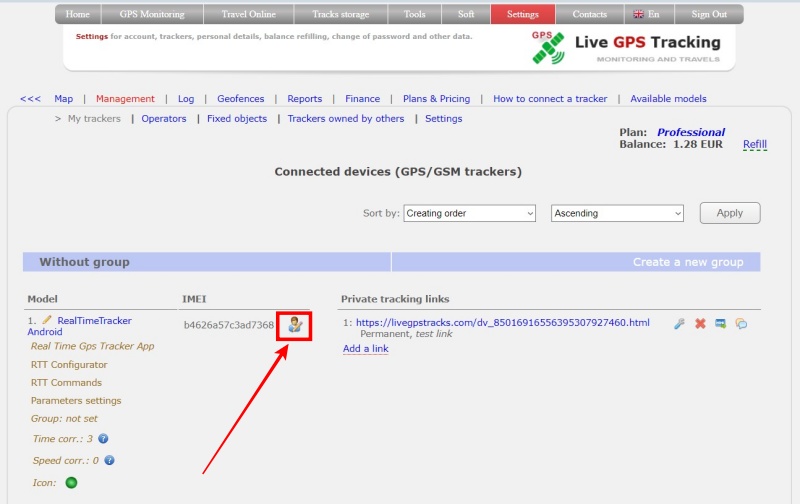Image resolution: width=800 pixels, height=504 pixels.
Task: Click the pencil icon next to RealTimeTracker
Action: tap(47, 320)
